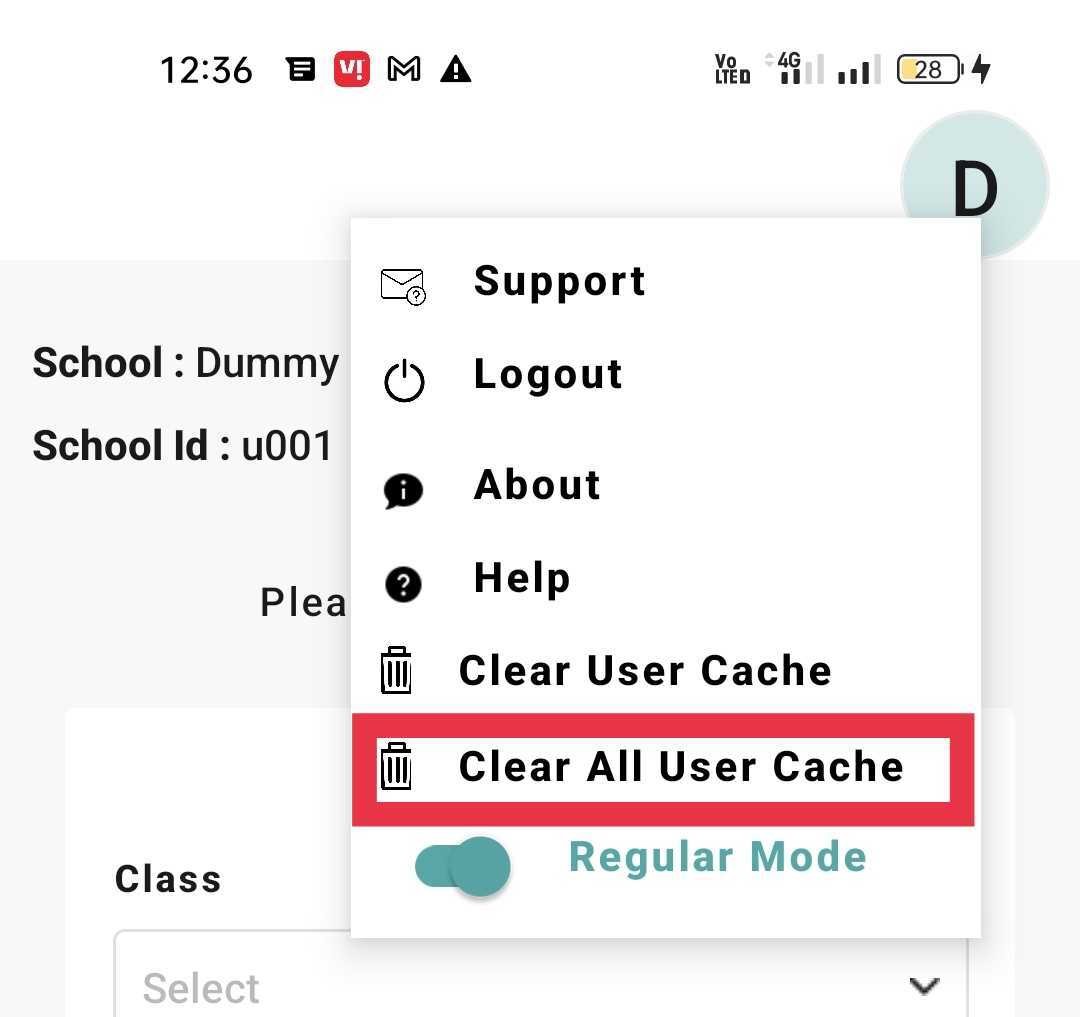Toggle the Regular Mode switch

[463, 866]
